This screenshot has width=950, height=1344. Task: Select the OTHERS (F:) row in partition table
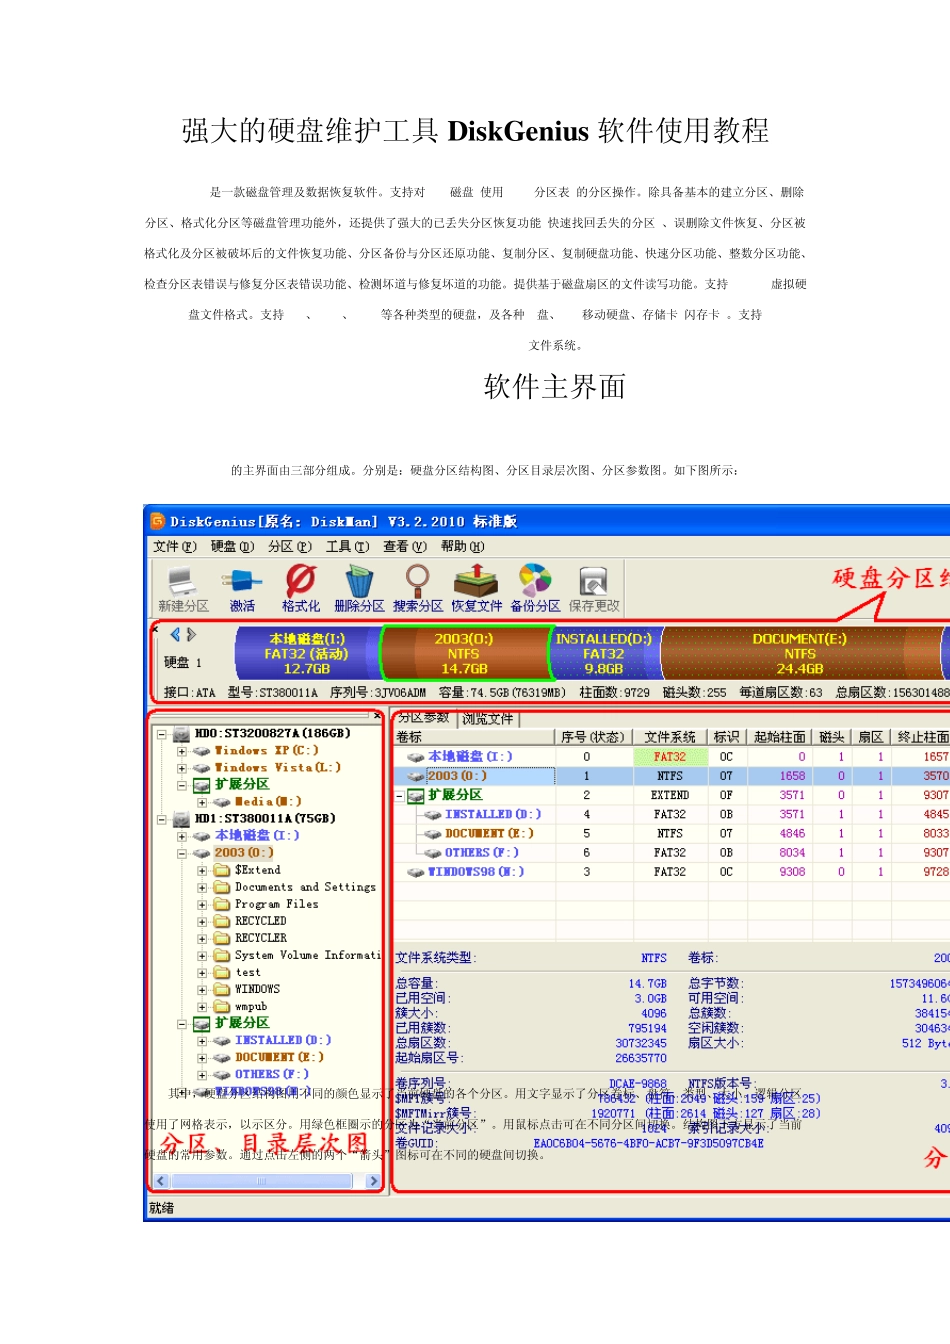click(672, 853)
